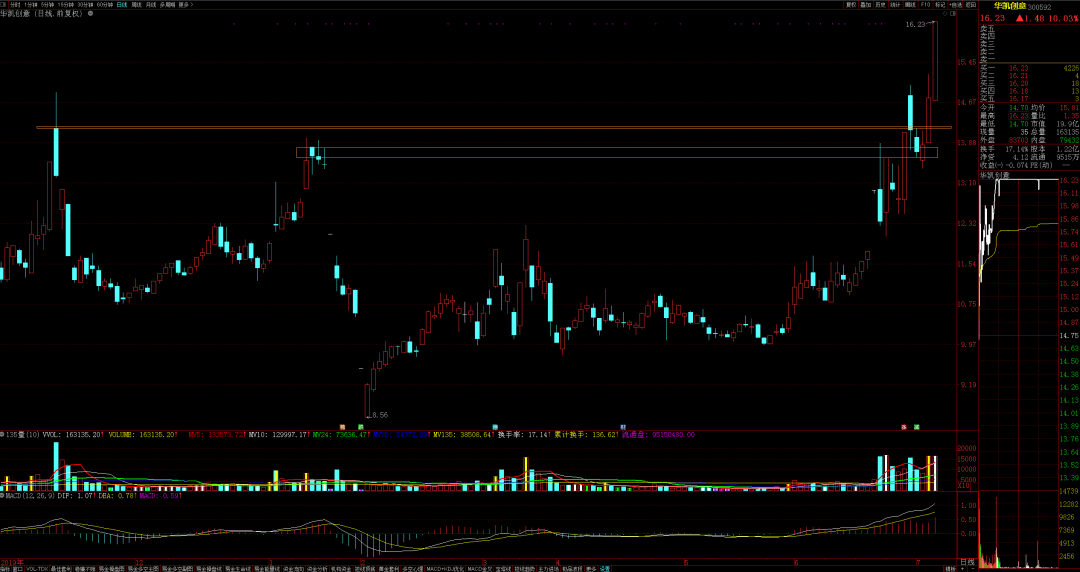The height and width of the screenshot is (572, 1080).
Task: Switch to the 1分钟 chart period
Action: [30, 4]
